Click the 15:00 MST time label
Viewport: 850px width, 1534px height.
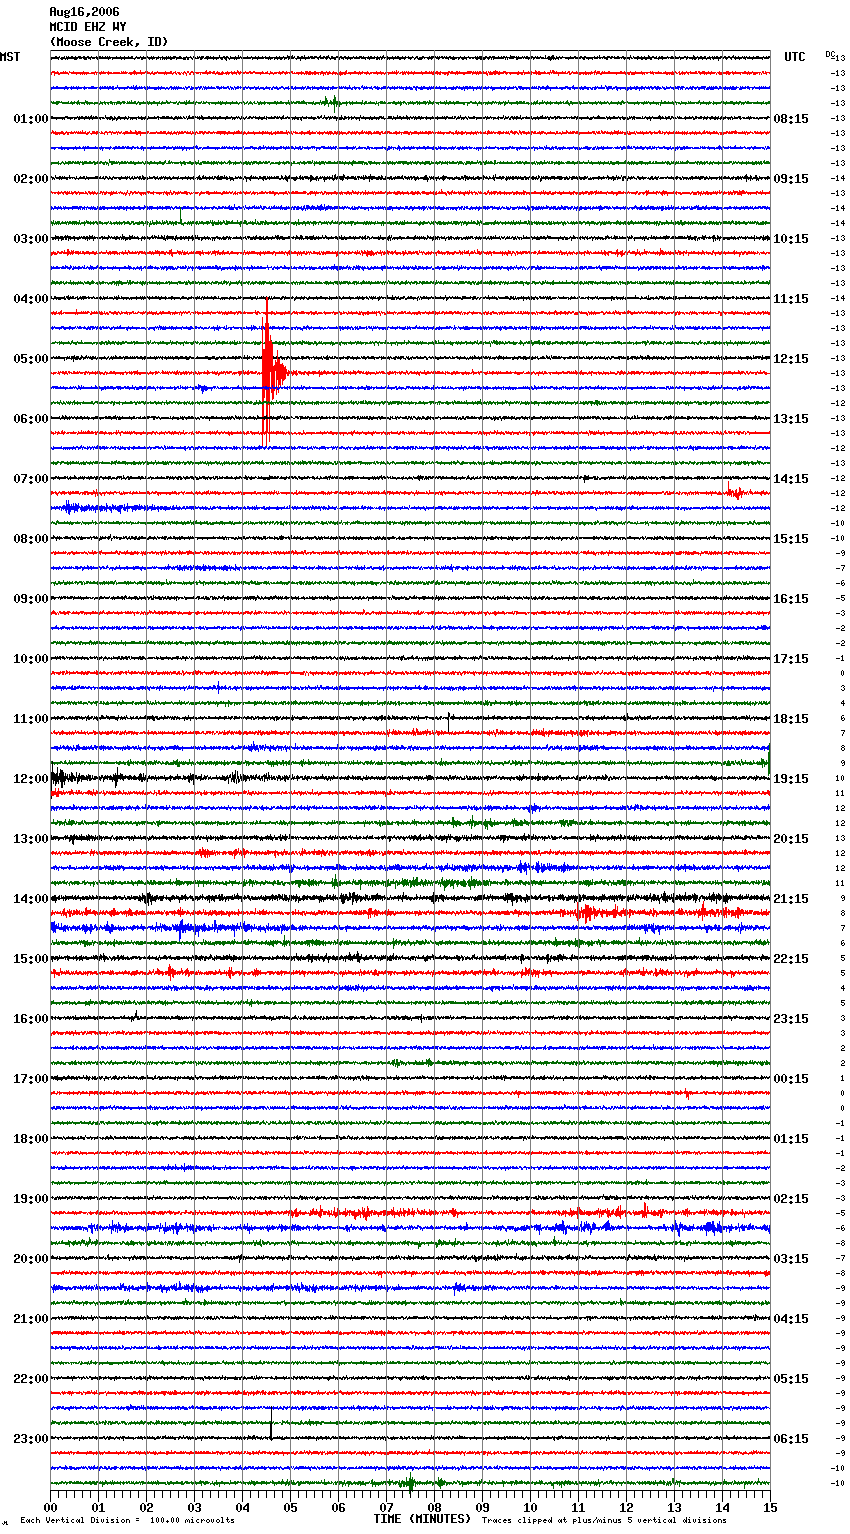[31, 959]
